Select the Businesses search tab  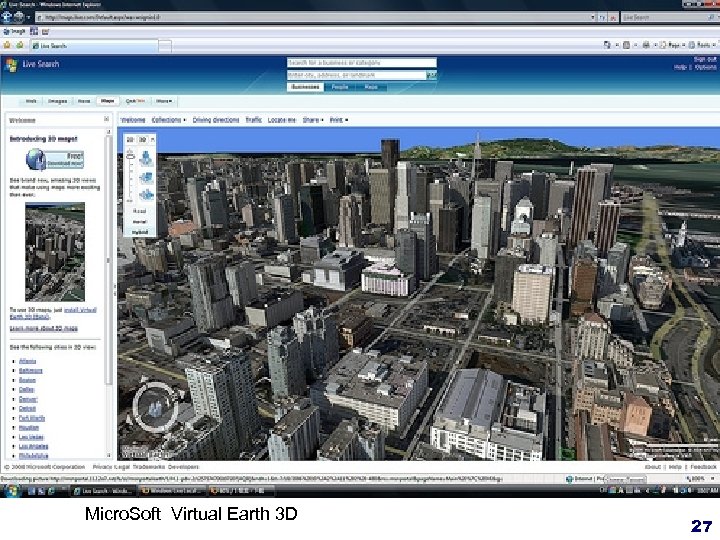tap(305, 87)
